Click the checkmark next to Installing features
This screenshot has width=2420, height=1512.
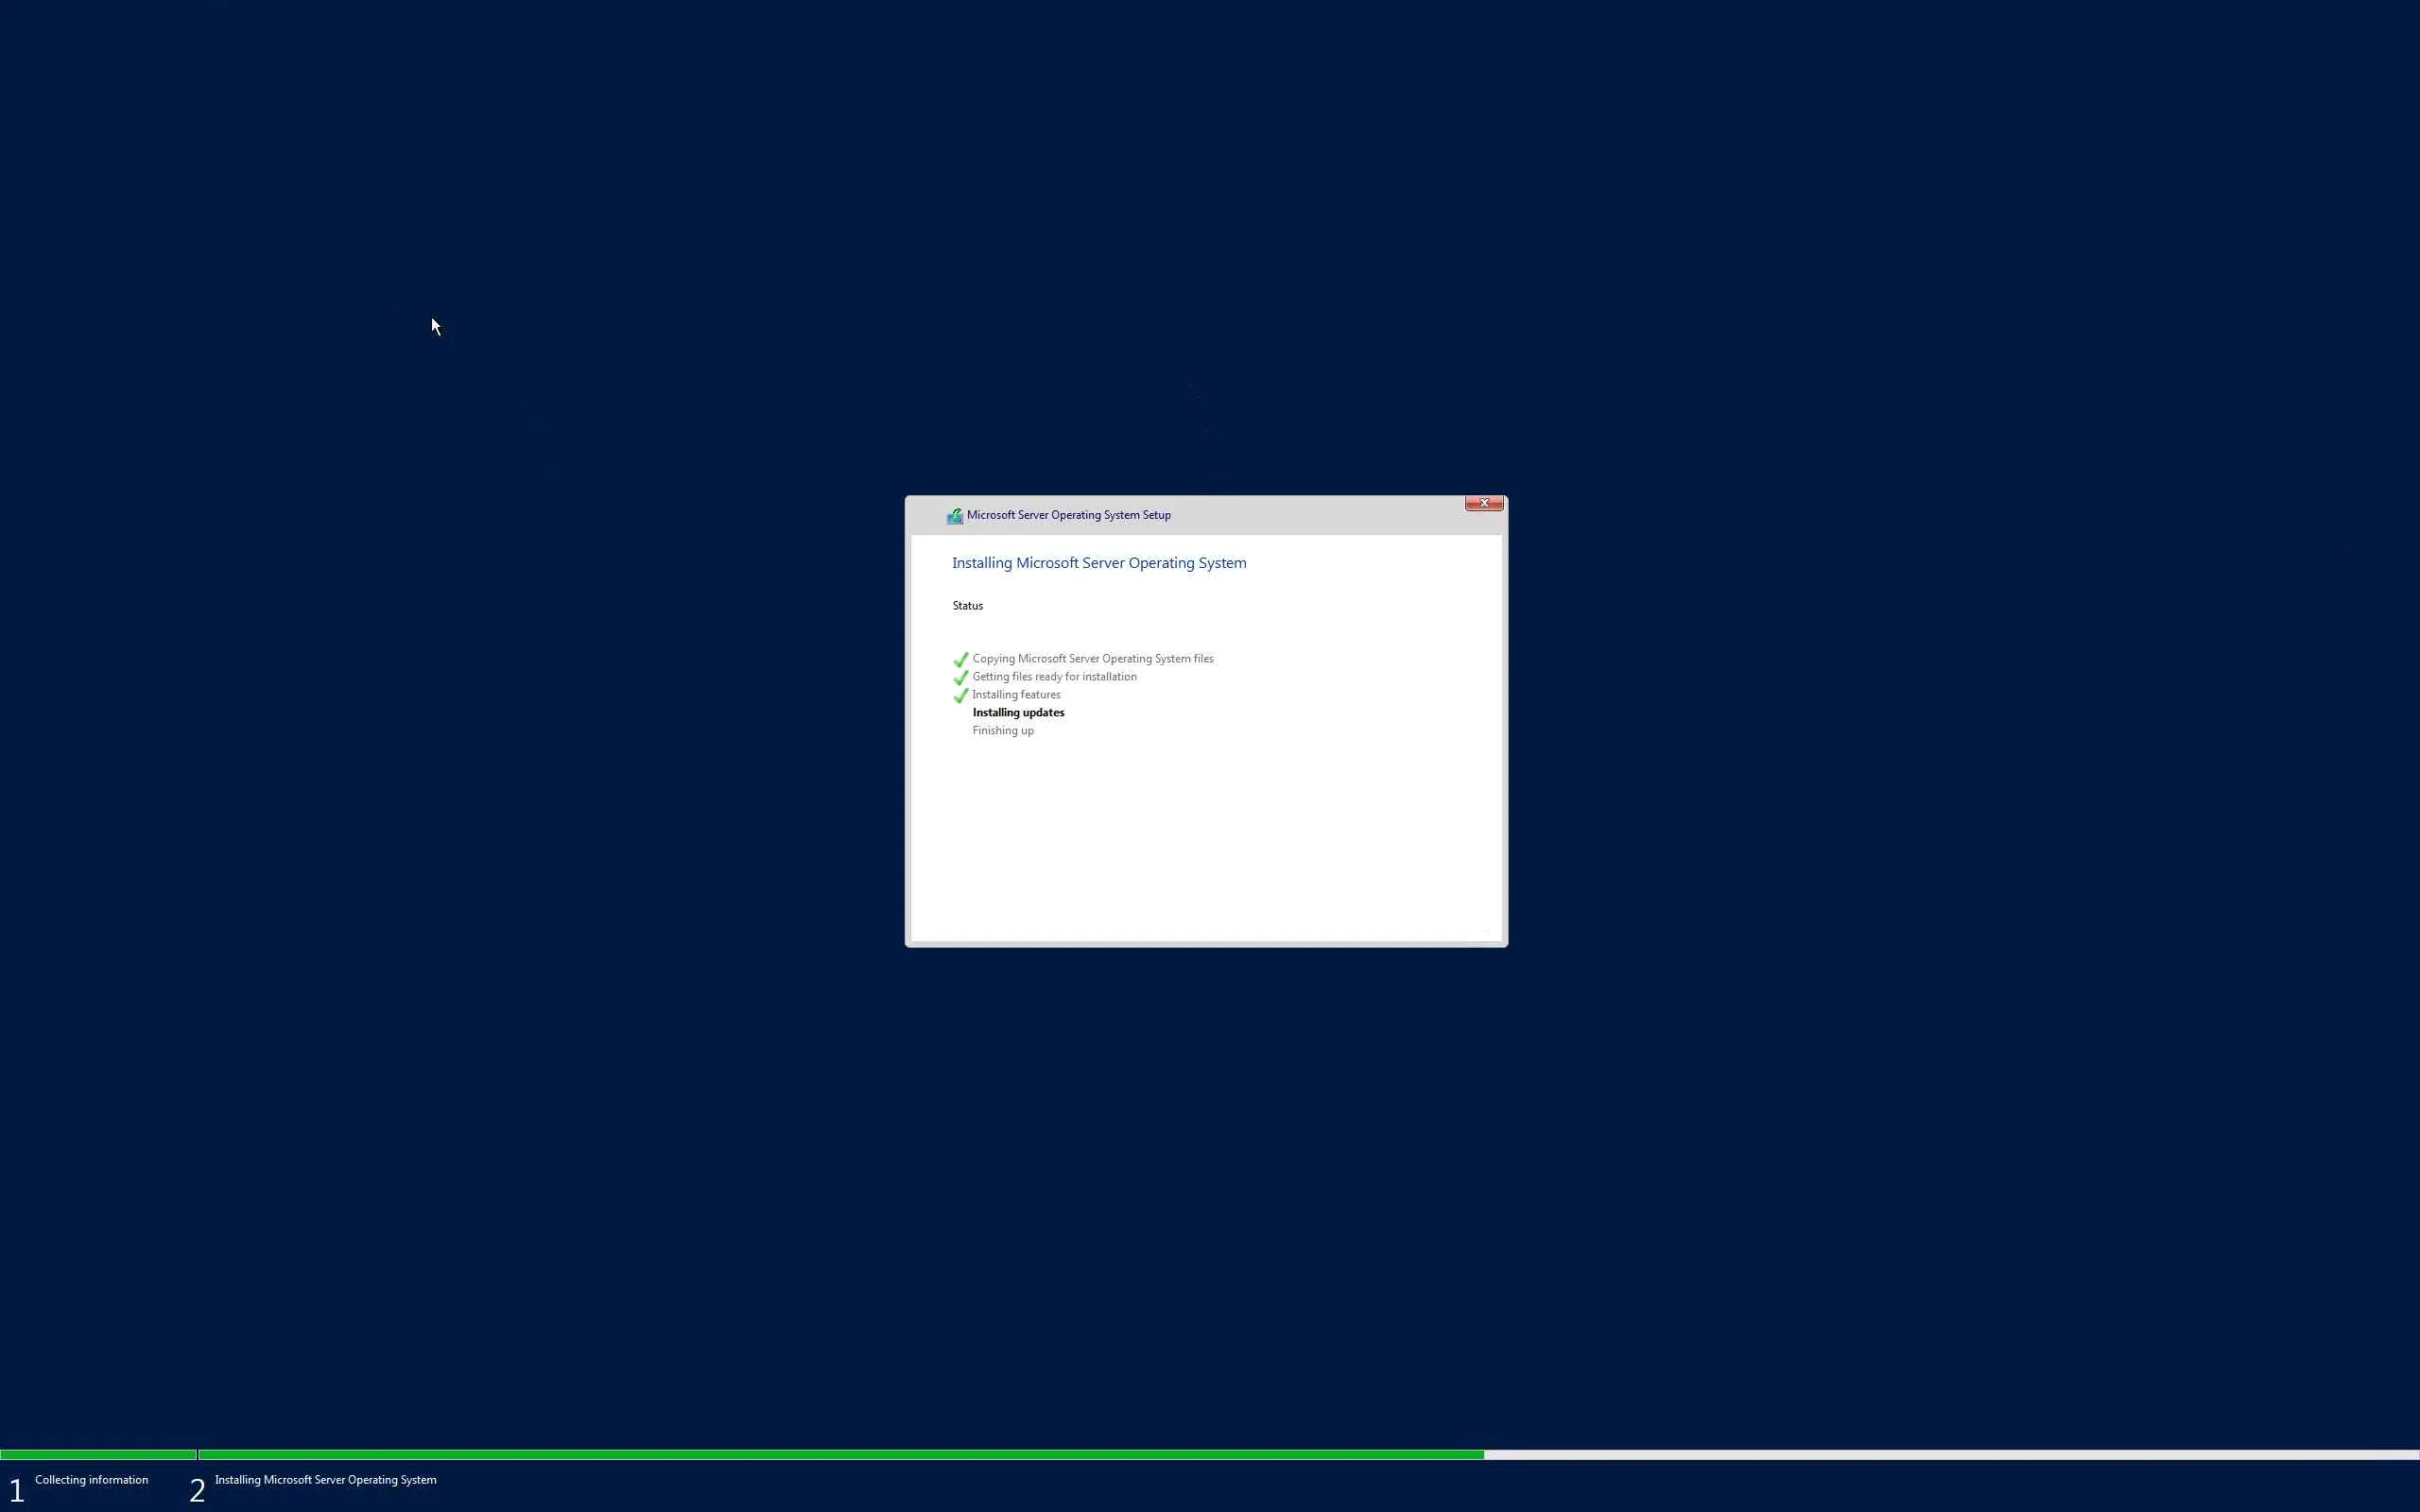coord(960,696)
